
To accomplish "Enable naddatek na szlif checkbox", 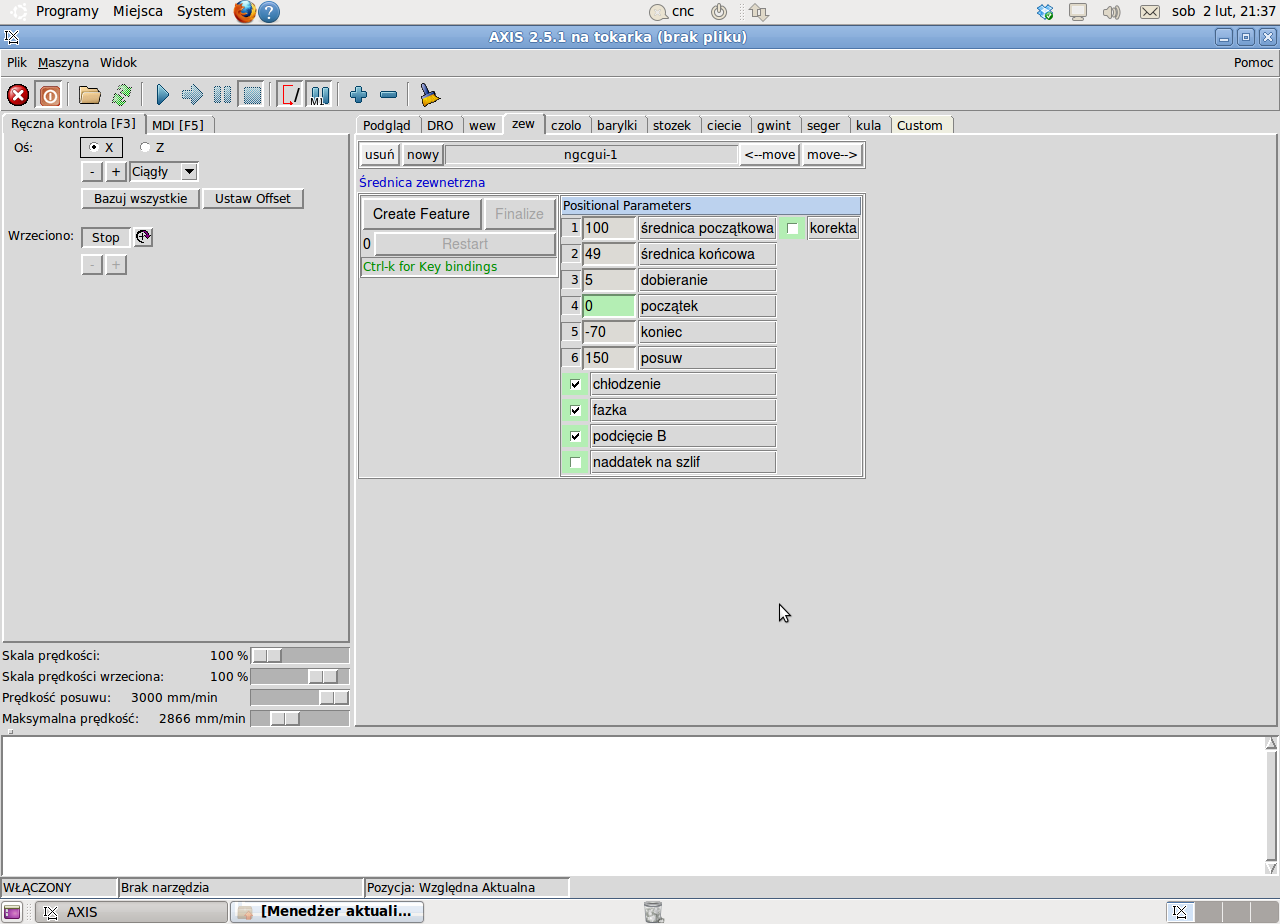I will pos(575,462).
